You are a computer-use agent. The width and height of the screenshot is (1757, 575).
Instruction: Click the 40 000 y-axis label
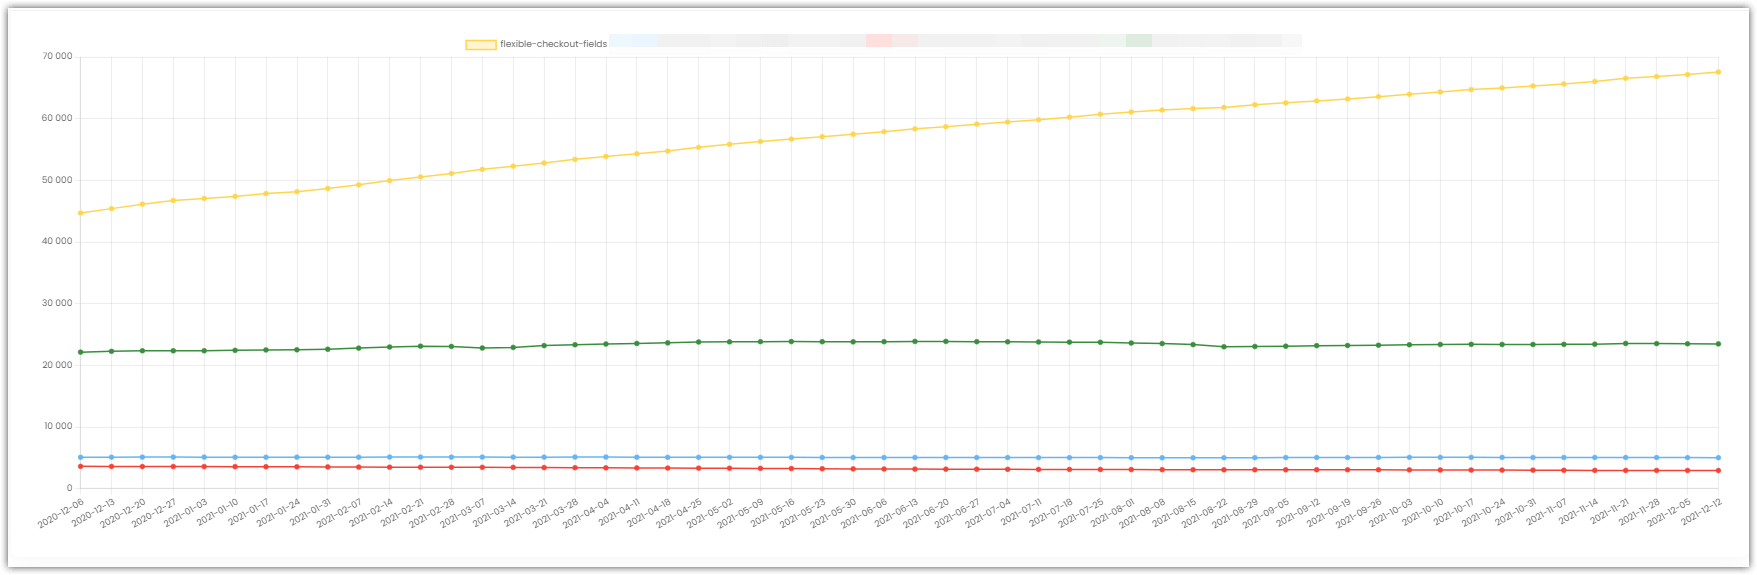[57, 241]
